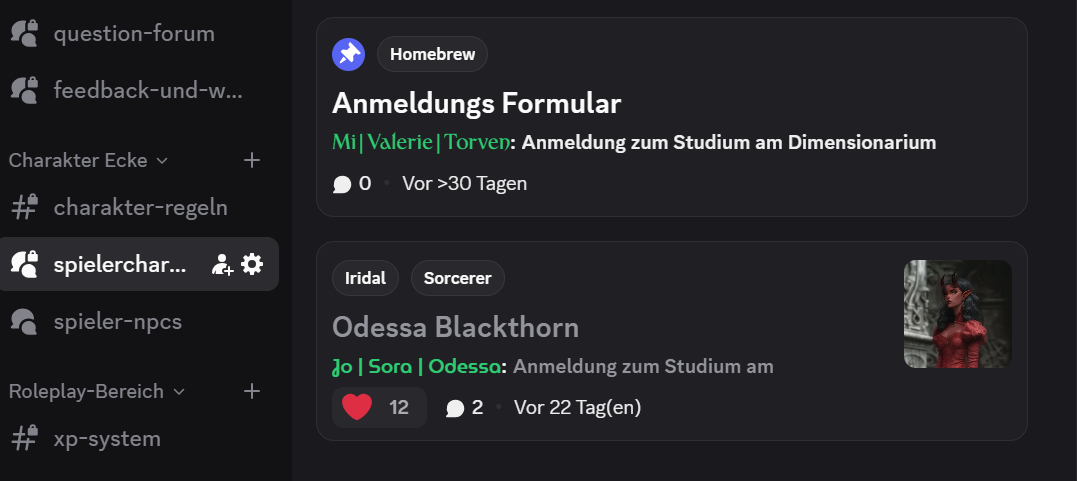Open the spieler-npcs forum channel

pyautogui.click(x=117, y=321)
